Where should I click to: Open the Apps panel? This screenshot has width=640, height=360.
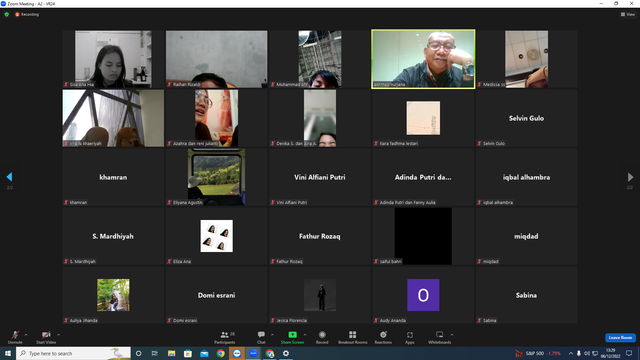[410, 337]
